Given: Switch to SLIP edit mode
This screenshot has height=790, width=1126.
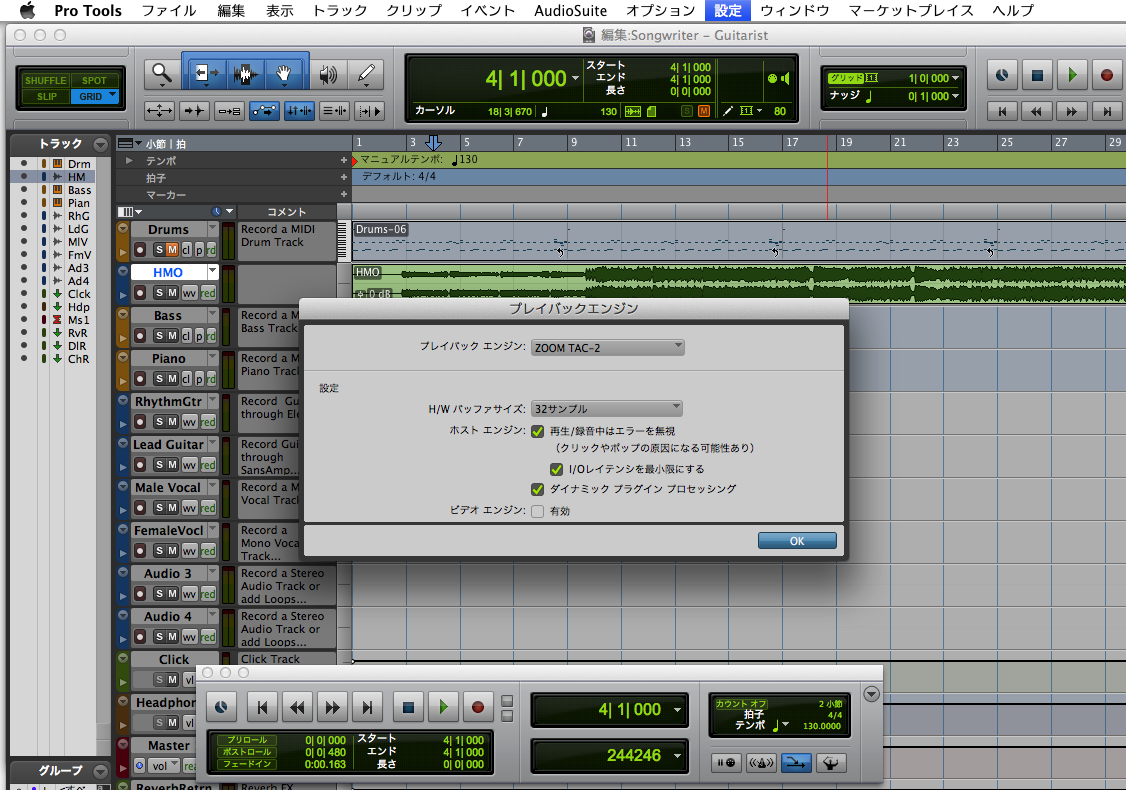Looking at the screenshot, I should click(47, 96).
